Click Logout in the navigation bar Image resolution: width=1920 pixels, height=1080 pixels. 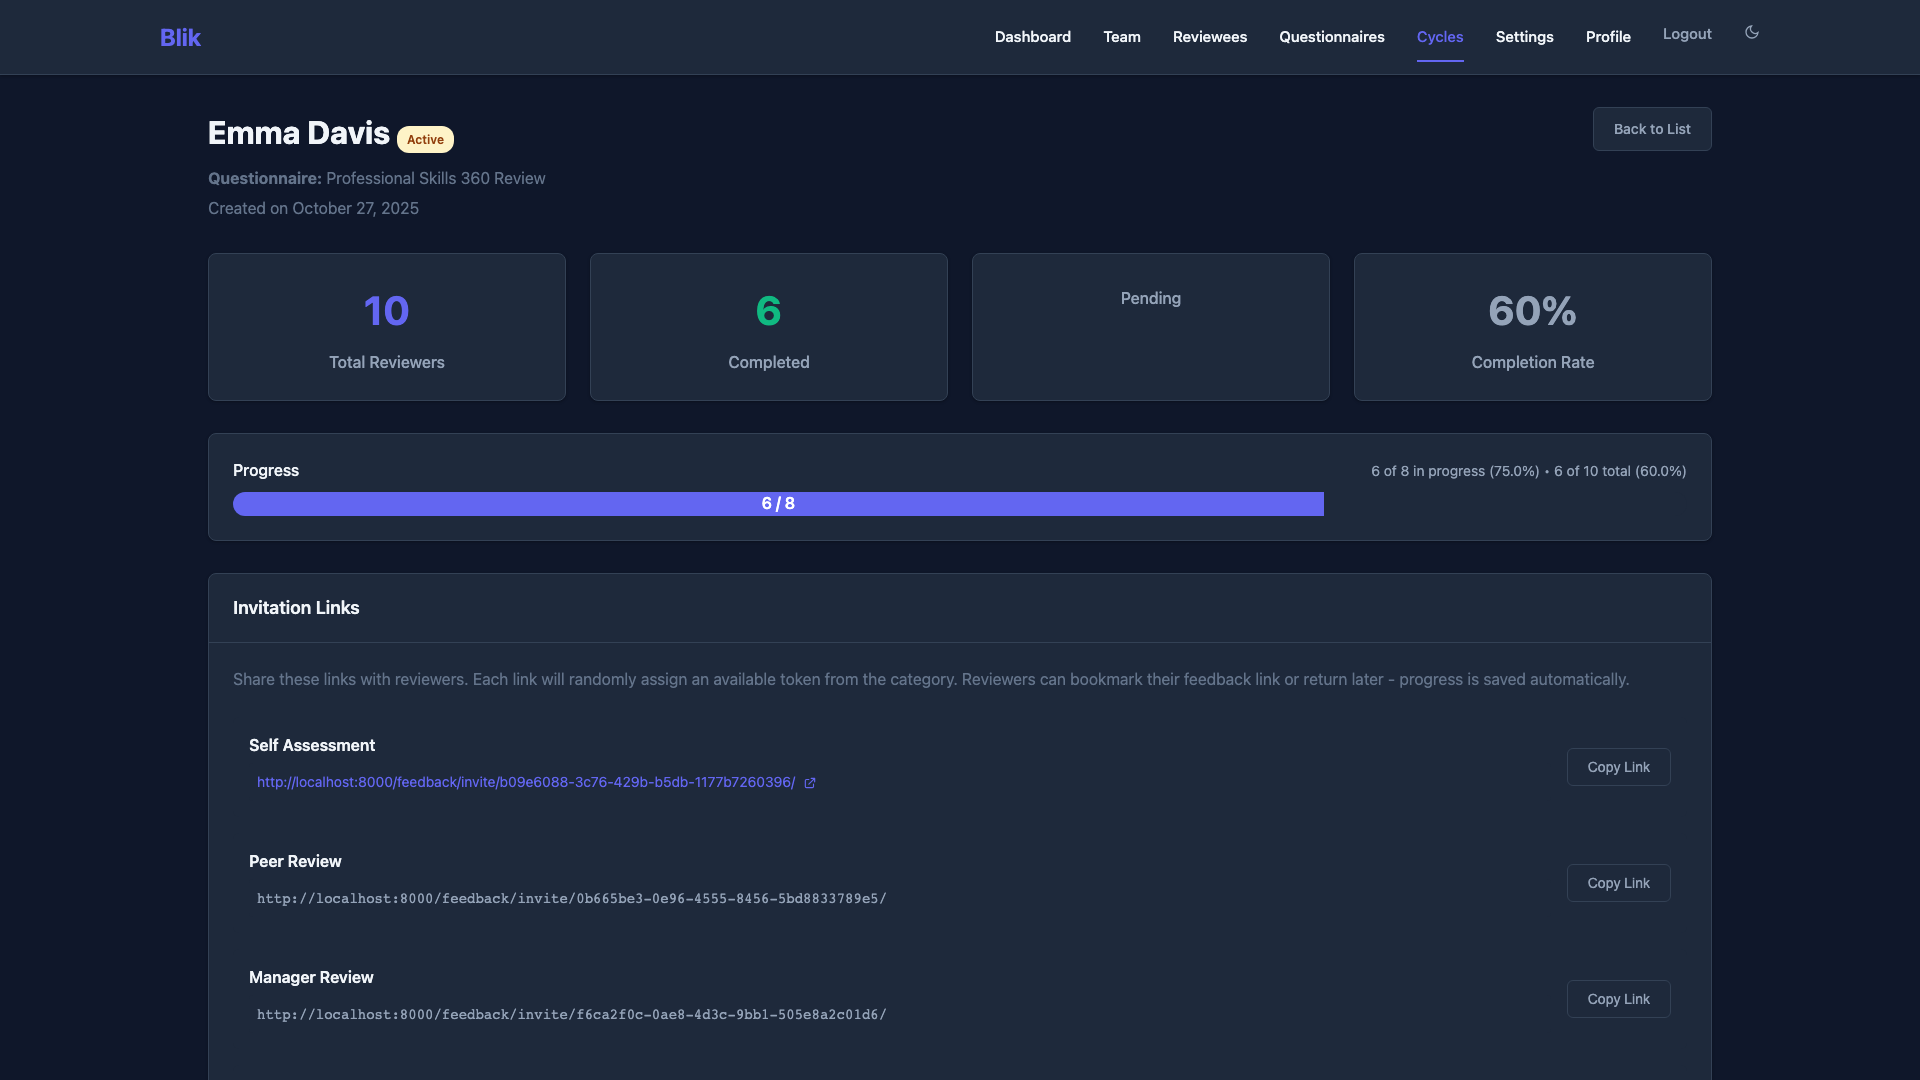coord(1687,33)
